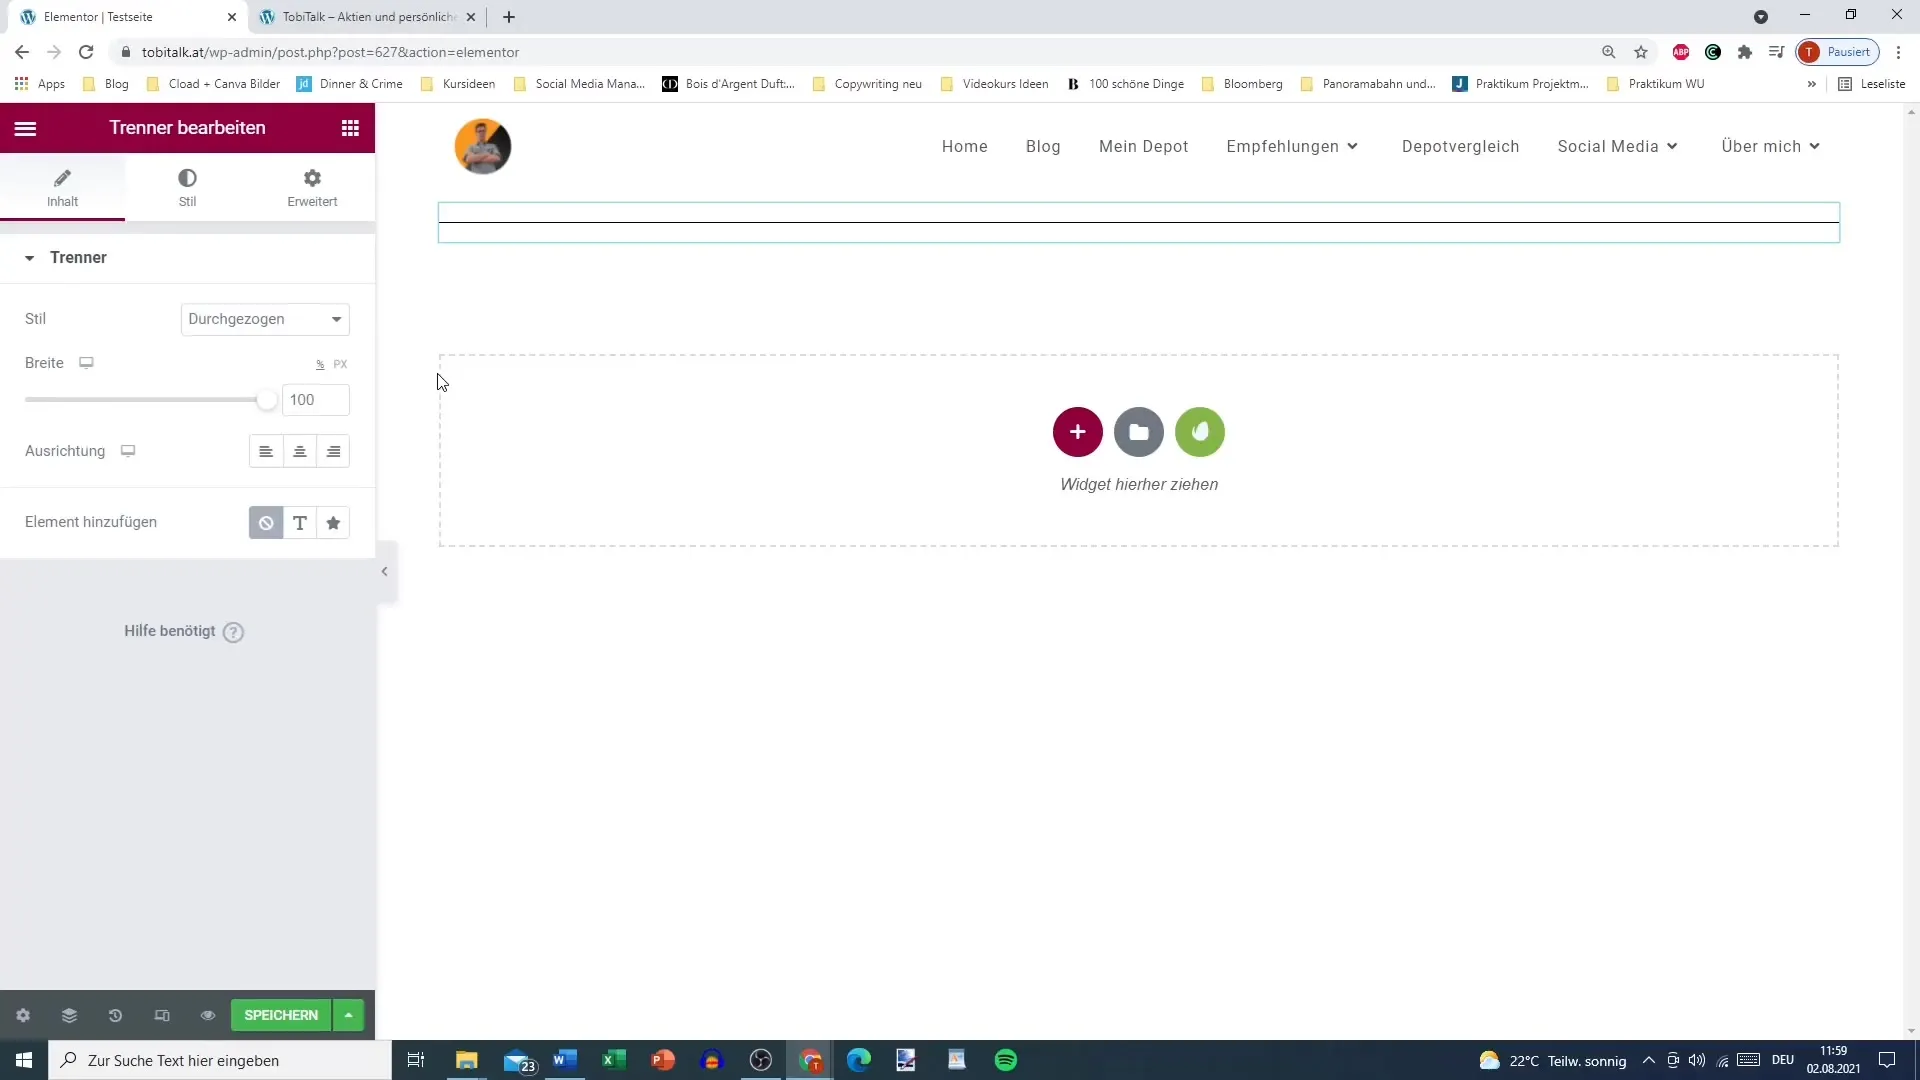Select percent unit for Breite

click(320, 365)
